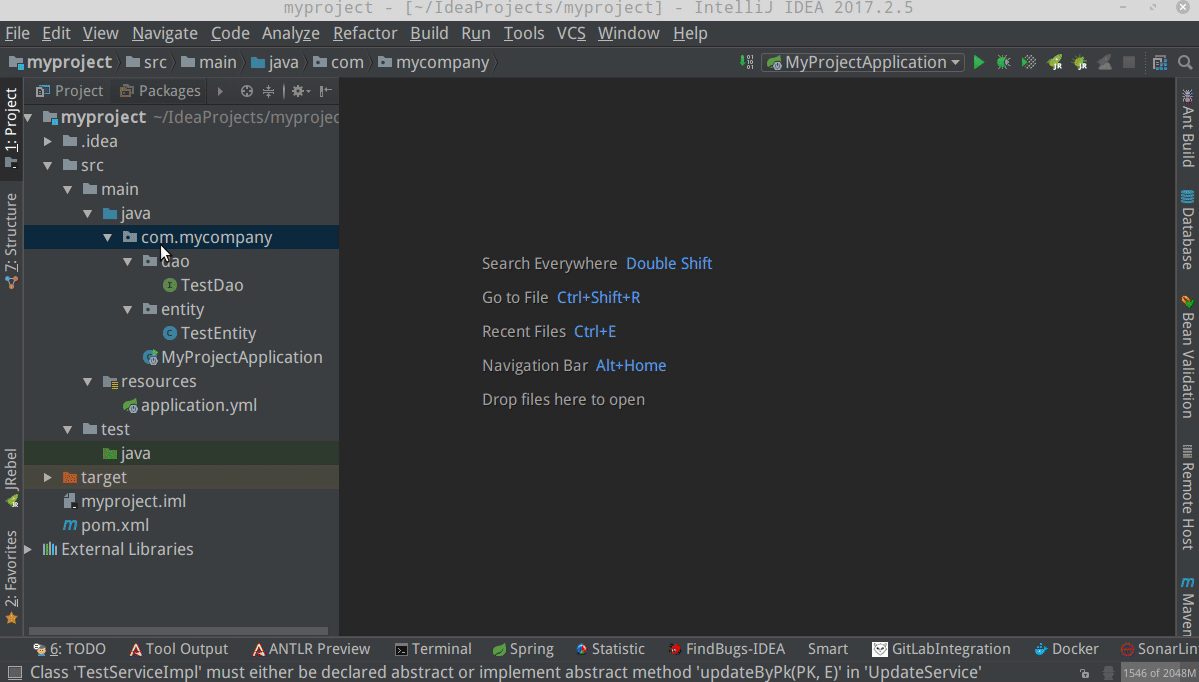Viewport: 1199px width, 682px height.
Task: Open the Database side panel
Action: 1188,230
